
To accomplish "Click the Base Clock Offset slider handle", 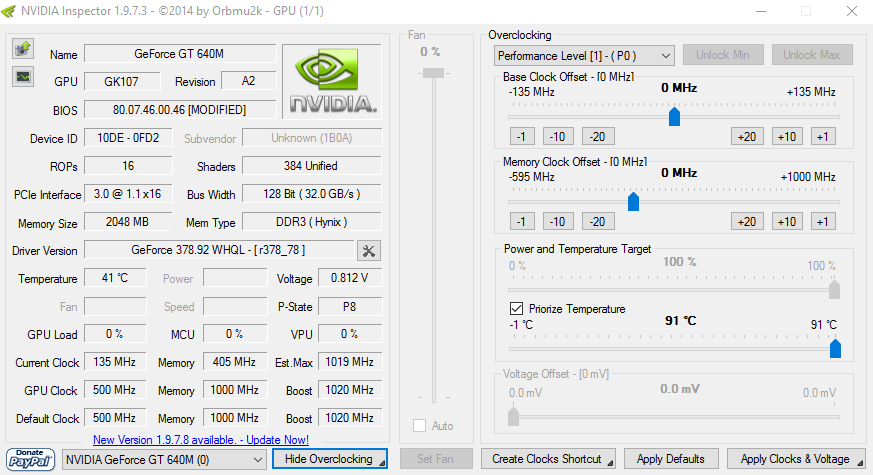I will coord(674,116).
